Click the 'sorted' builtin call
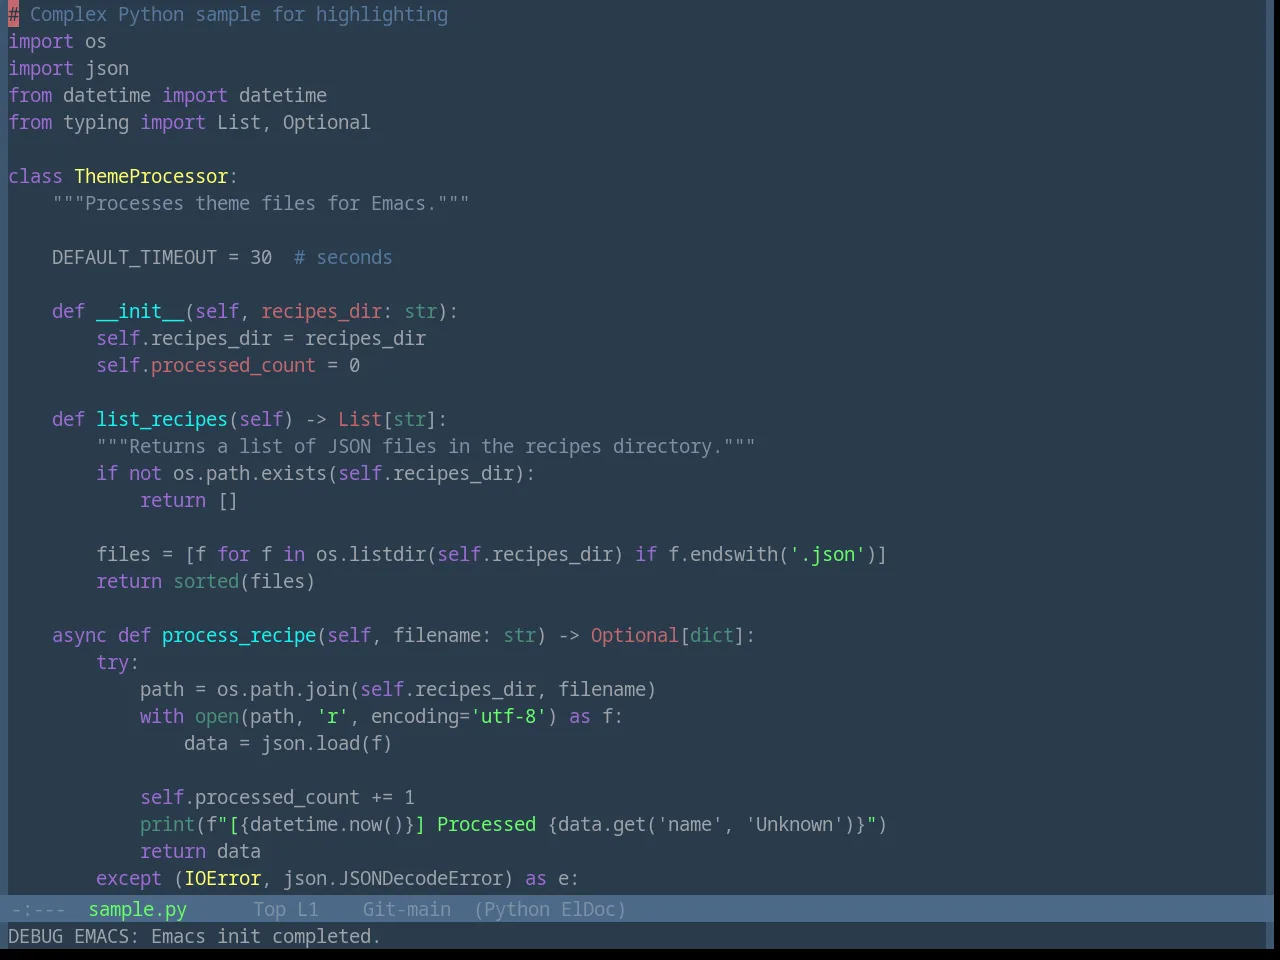This screenshot has height=960, width=1280. [x=206, y=581]
